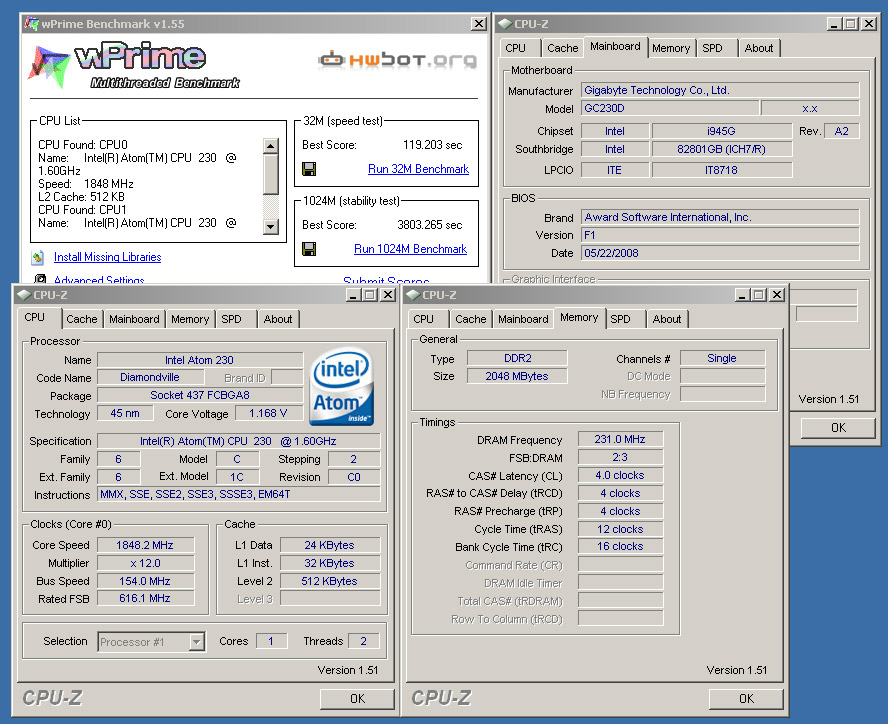Viewport: 888px width, 724px height.
Task: Select Cache tab in Memory window
Action: [x=471, y=319]
